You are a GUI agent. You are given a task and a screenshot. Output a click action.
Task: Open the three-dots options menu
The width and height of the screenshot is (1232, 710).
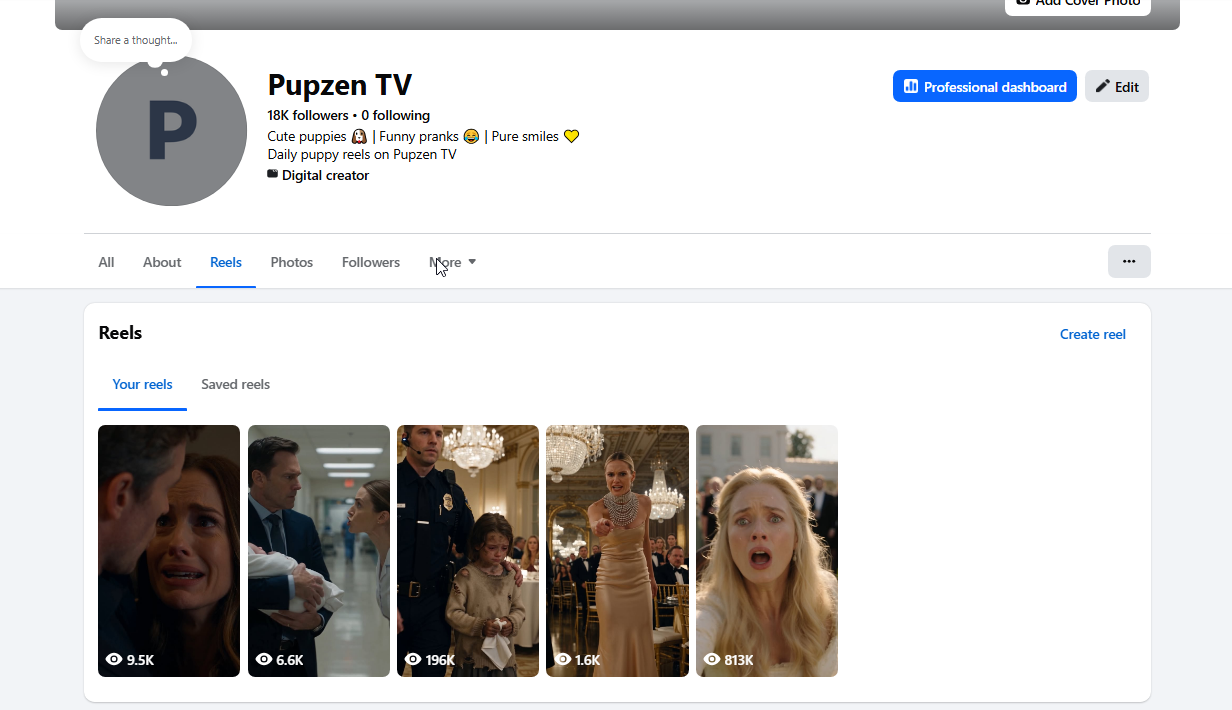coord(1129,261)
